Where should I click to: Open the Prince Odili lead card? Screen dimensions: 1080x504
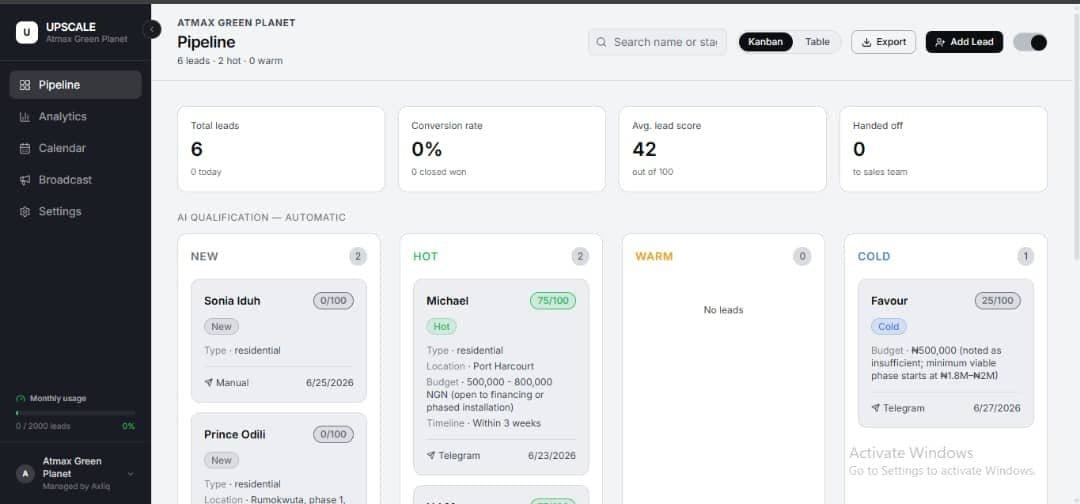[x=279, y=459]
